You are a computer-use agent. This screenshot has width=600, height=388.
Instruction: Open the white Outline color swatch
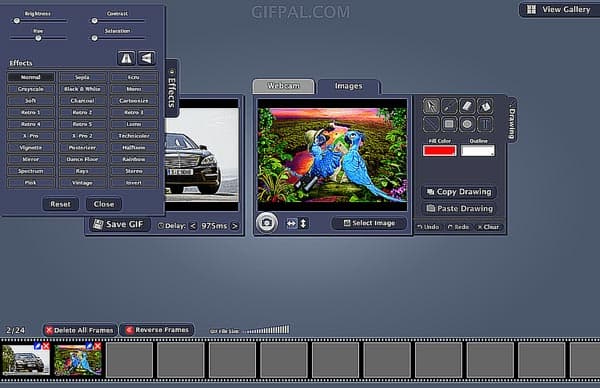478,151
